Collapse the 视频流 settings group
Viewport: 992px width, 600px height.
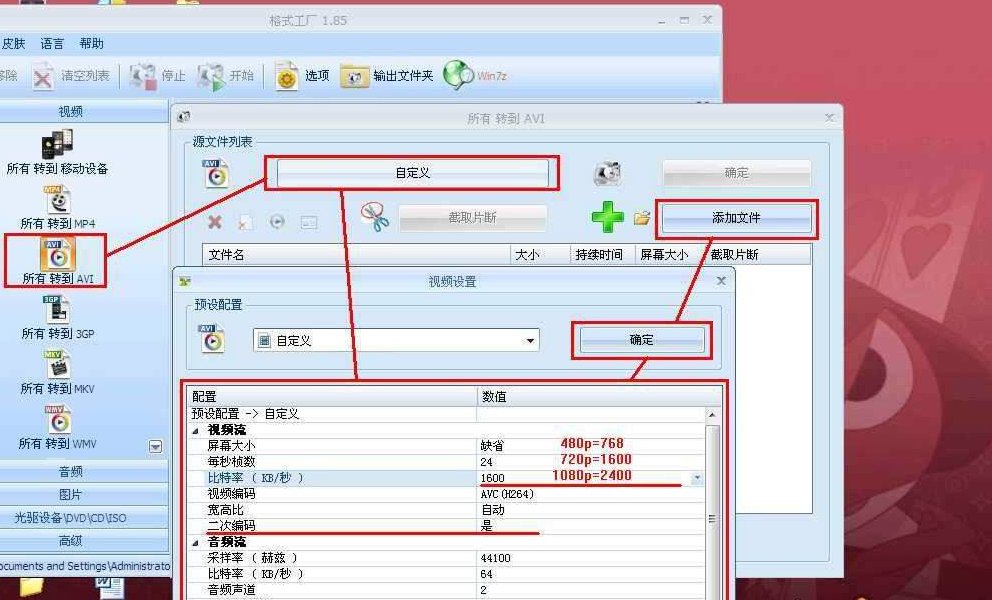[x=196, y=430]
